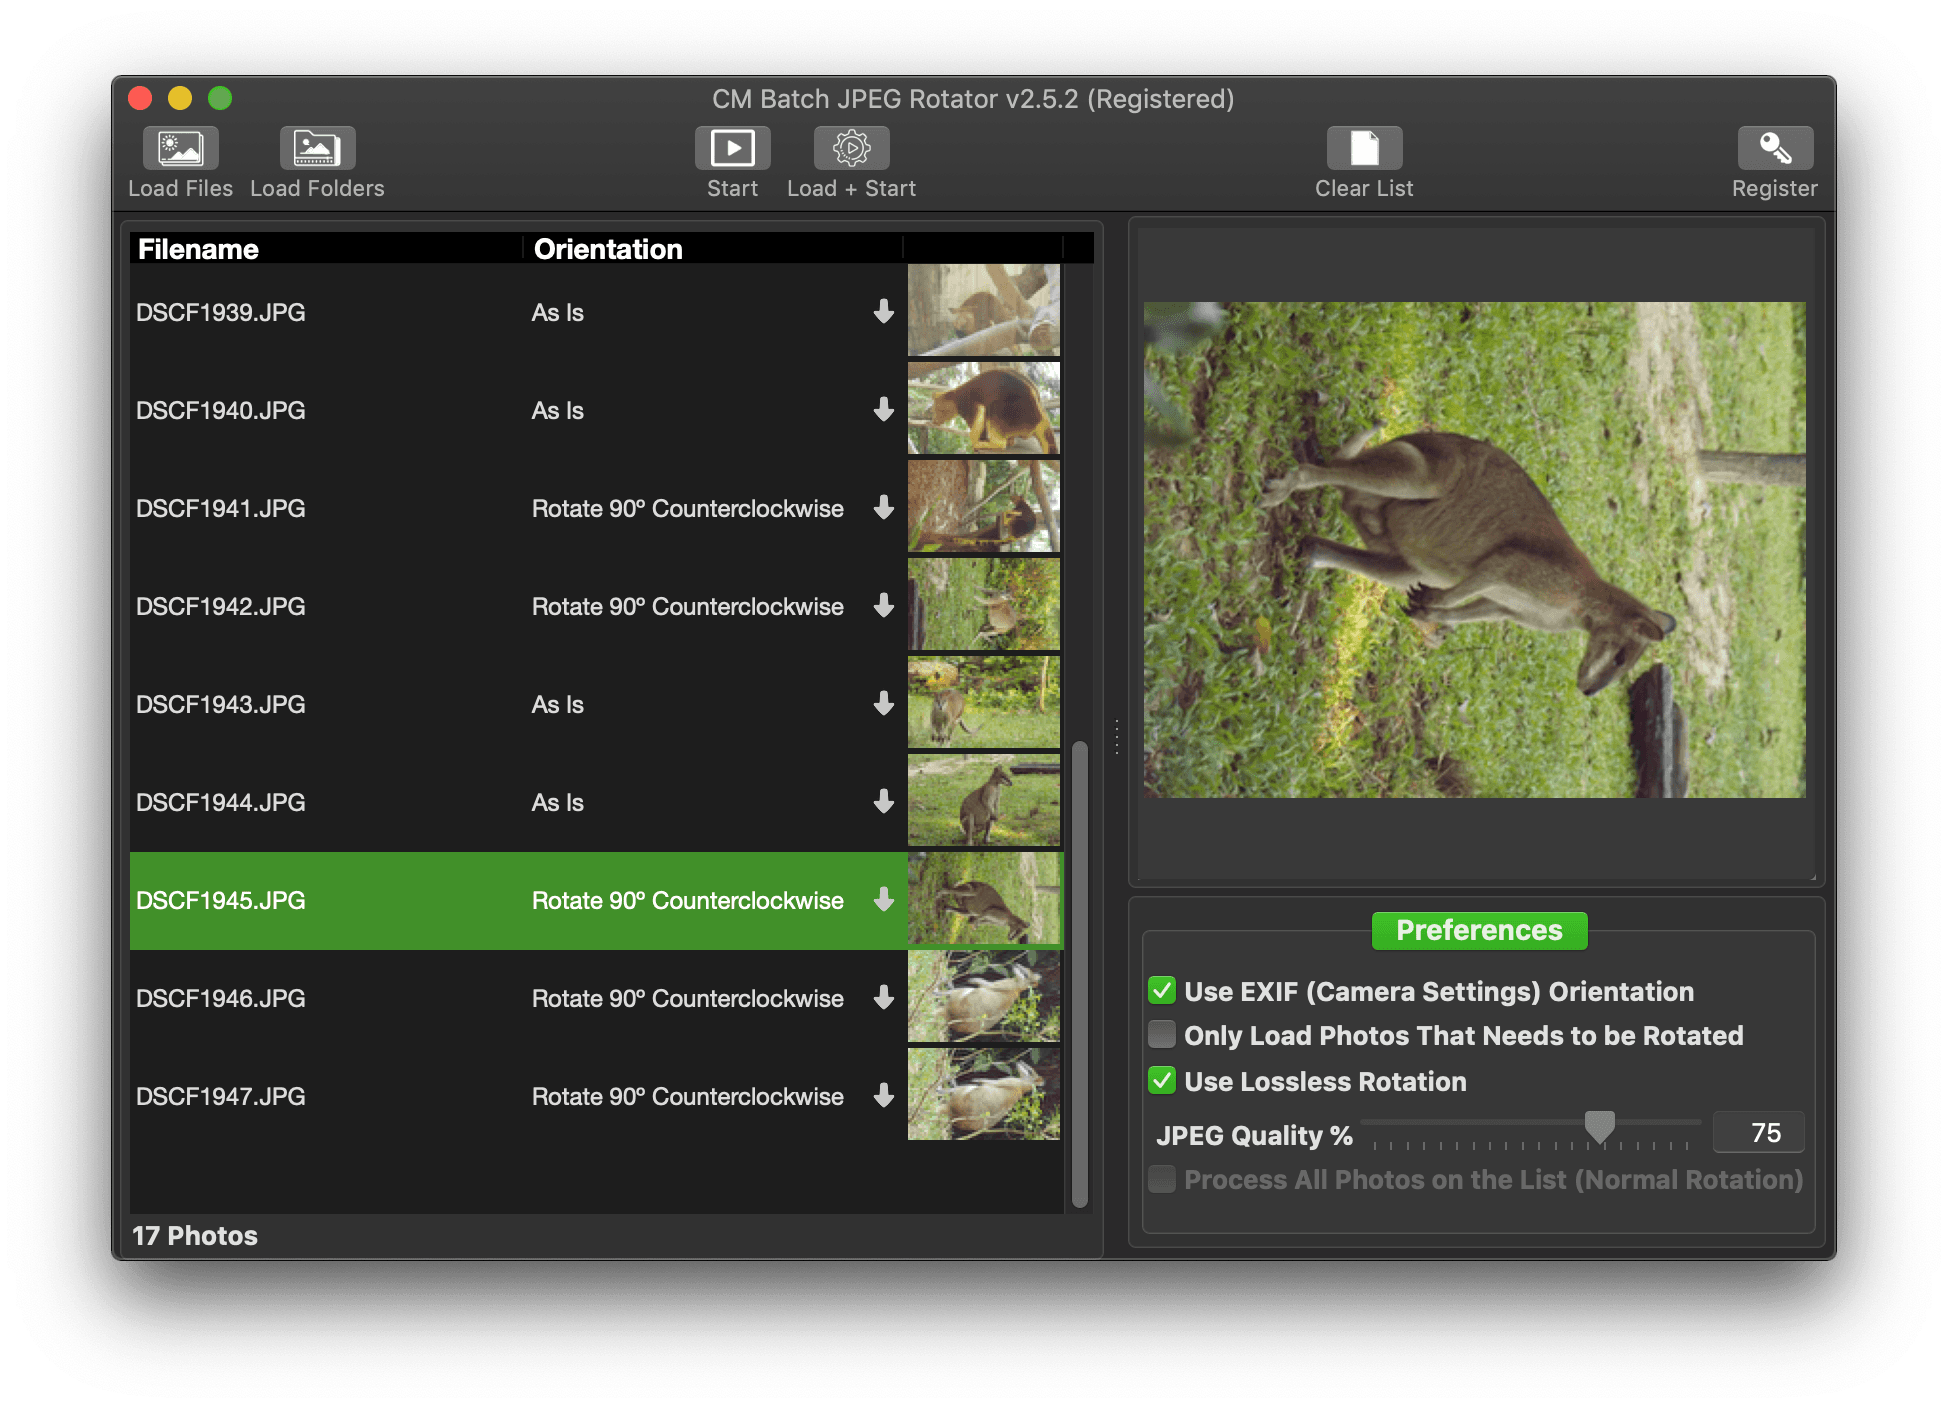Screen dimensions: 1948x1408
Task: Click the JPEG Quality value field showing 75
Action: (1759, 1133)
